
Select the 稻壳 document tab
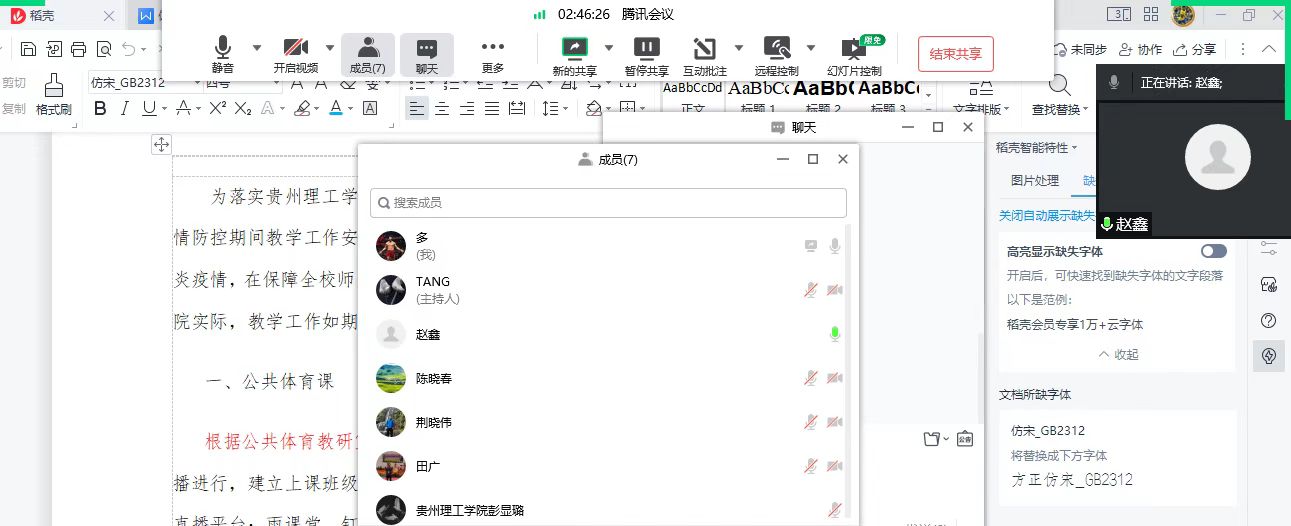pos(42,15)
